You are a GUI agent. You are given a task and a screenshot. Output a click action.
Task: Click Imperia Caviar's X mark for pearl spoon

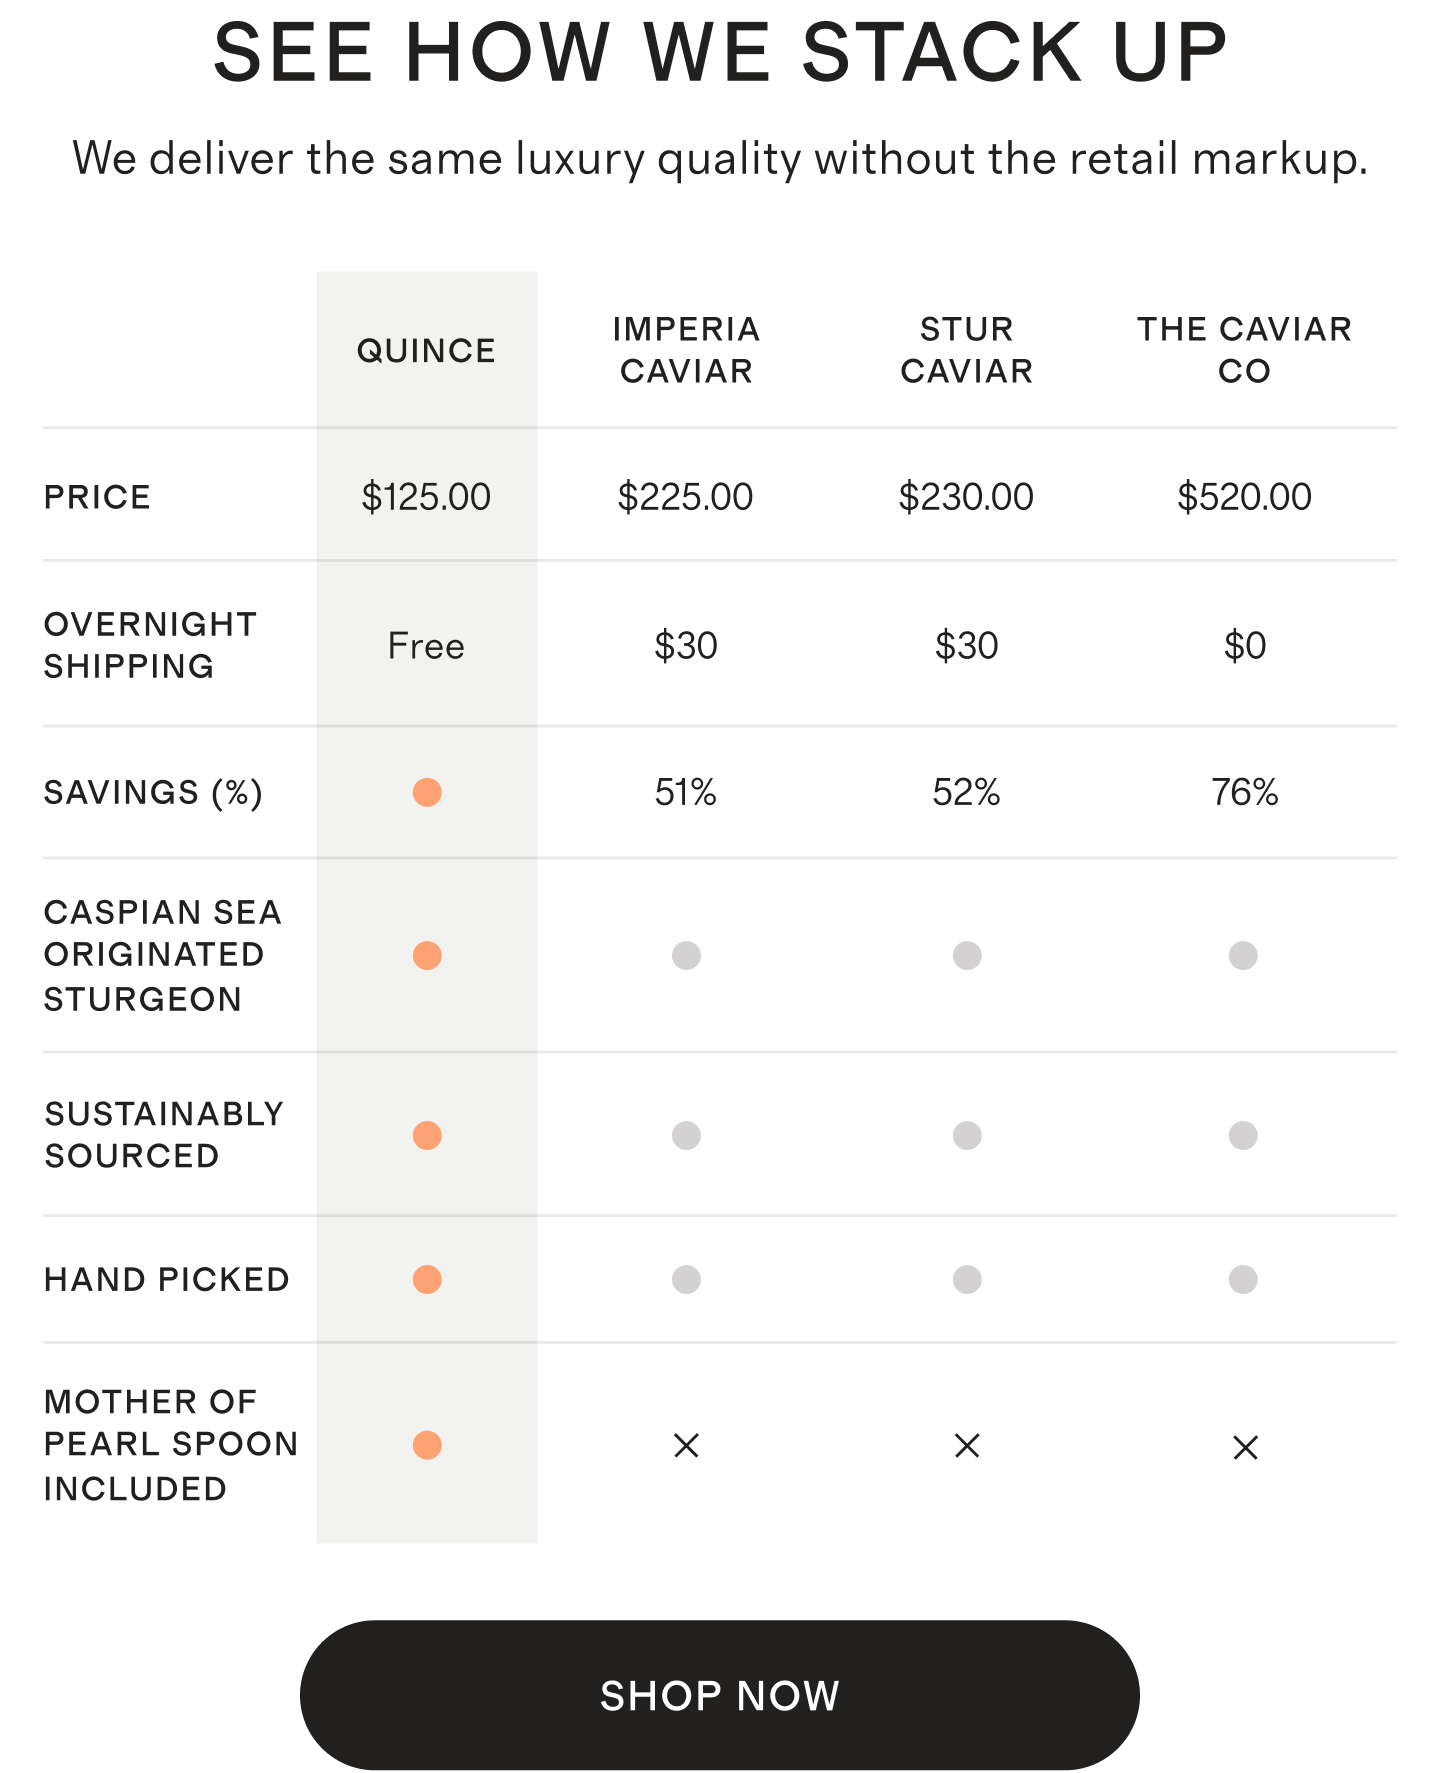[x=686, y=1445]
